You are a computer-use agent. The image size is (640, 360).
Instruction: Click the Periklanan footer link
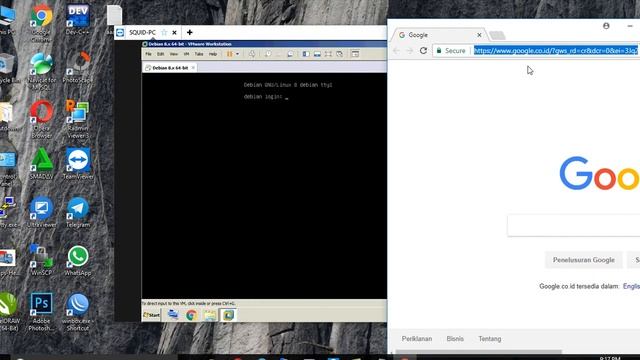417,339
